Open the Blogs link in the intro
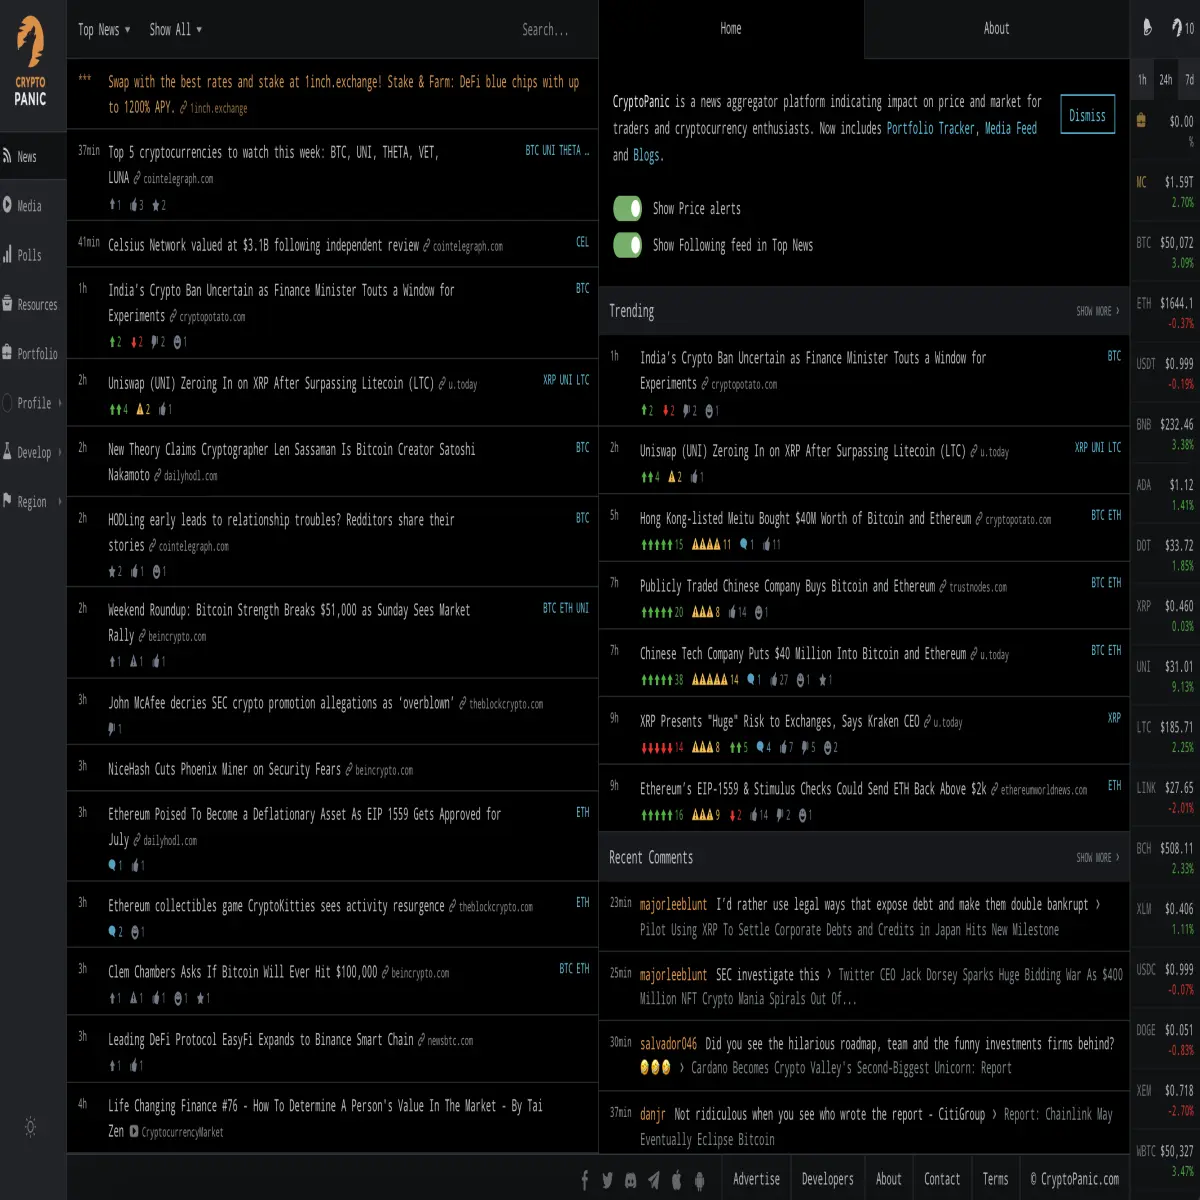Screen dimensions: 1200x1200 coord(647,155)
